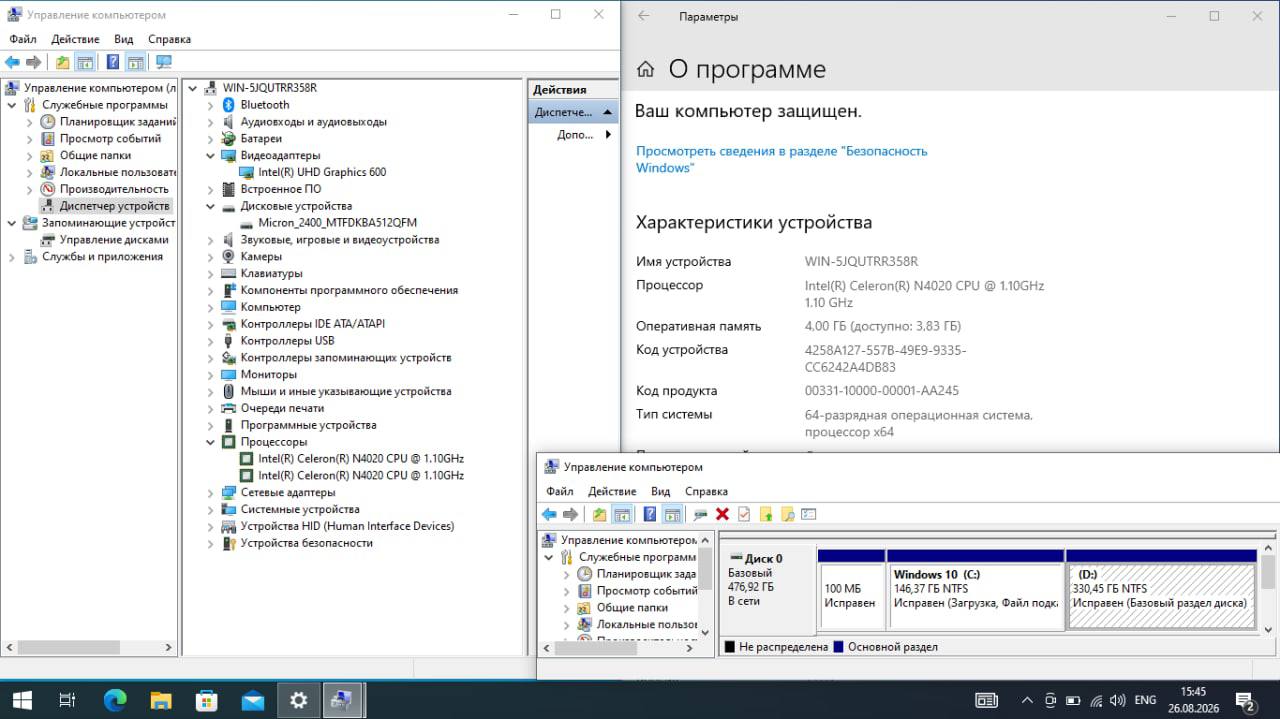This screenshot has width=1280, height=719.
Task: Open Windows Start menu
Action: tap(20, 700)
